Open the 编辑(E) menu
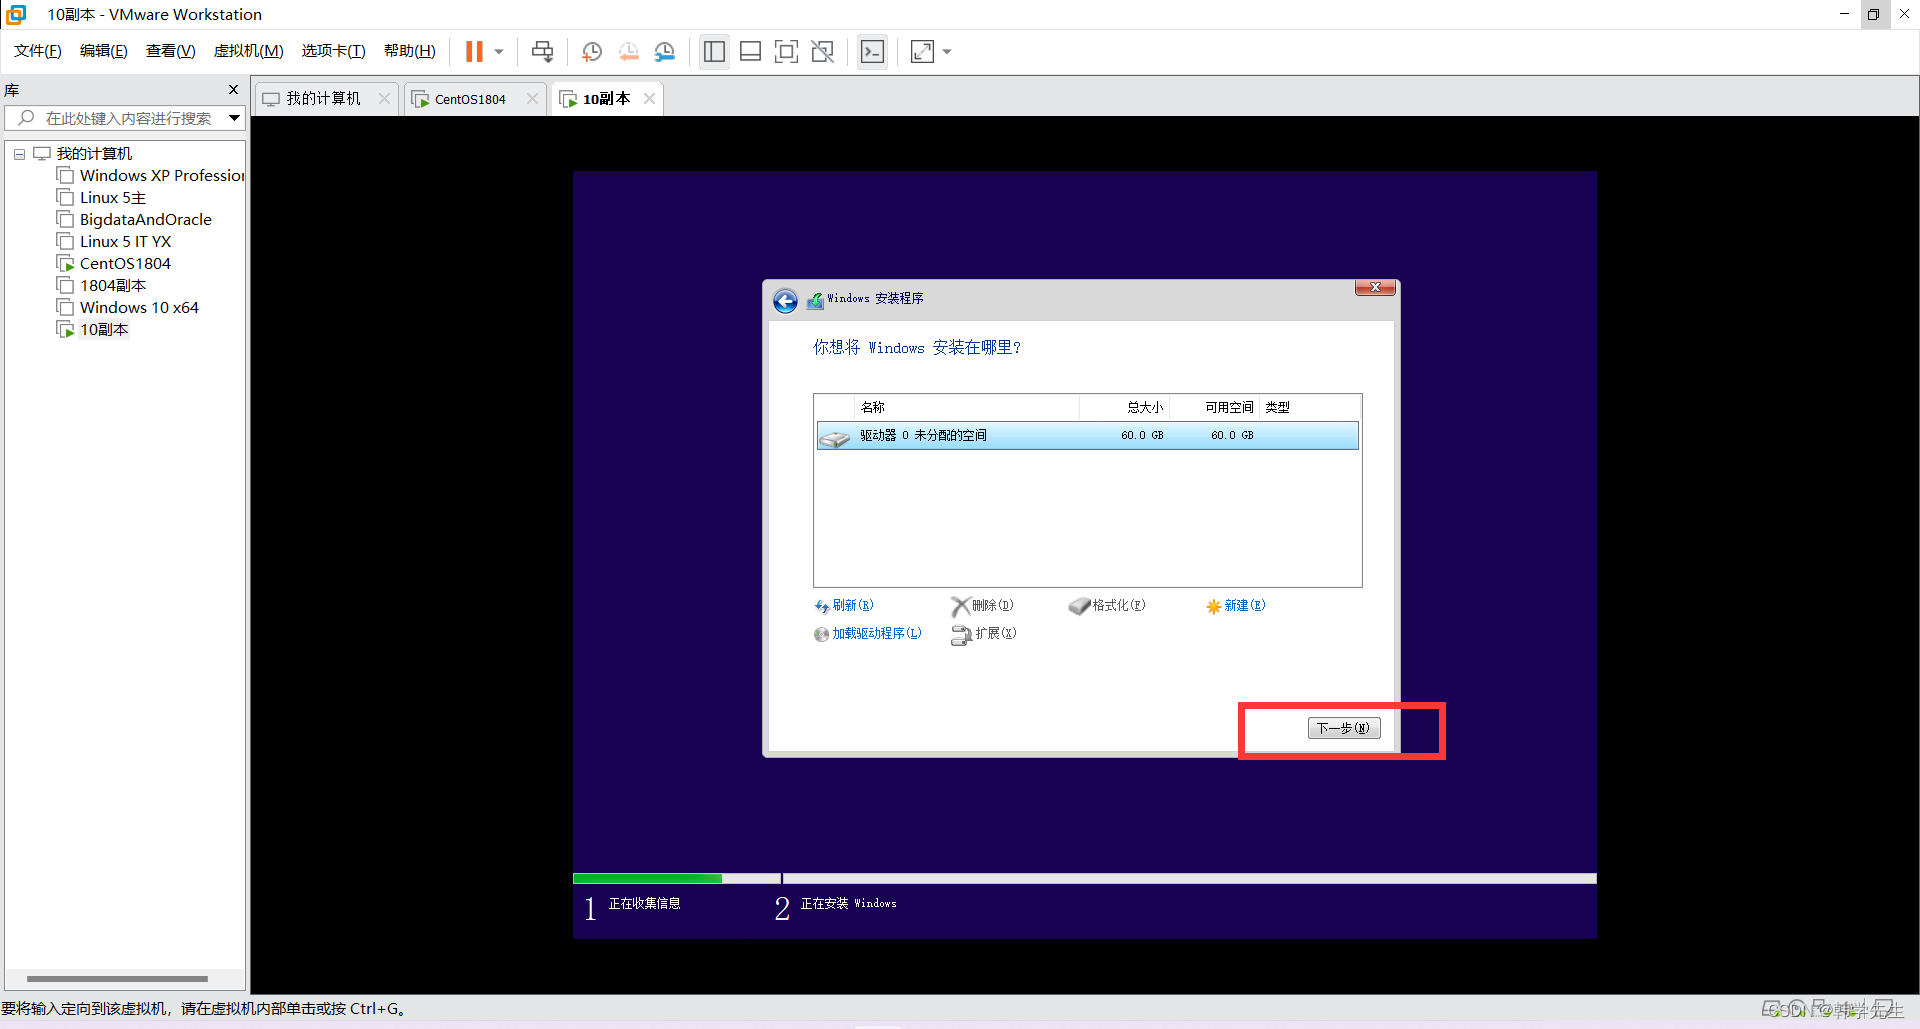The image size is (1920, 1029). pos(103,51)
